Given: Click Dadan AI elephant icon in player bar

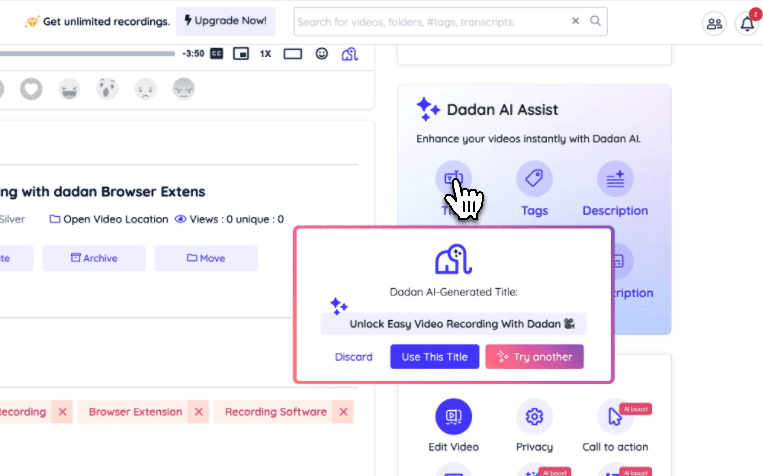Looking at the screenshot, I should point(349,54).
